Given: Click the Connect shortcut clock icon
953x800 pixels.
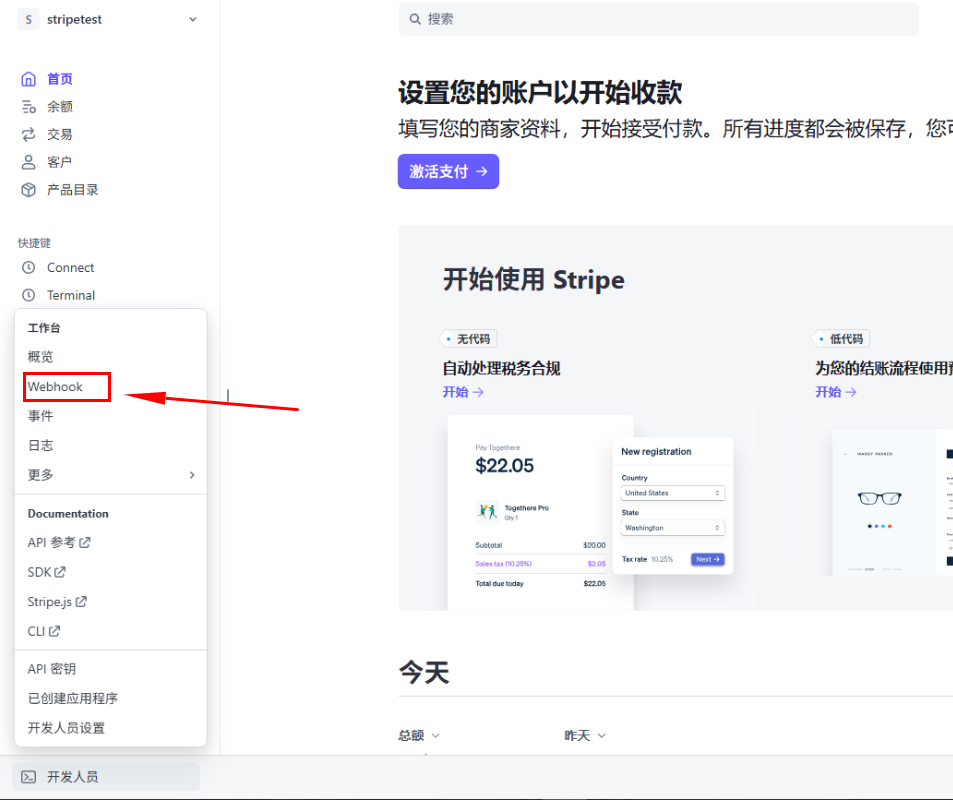Looking at the screenshot, I should pyautogui.click(x=29, y=268).
